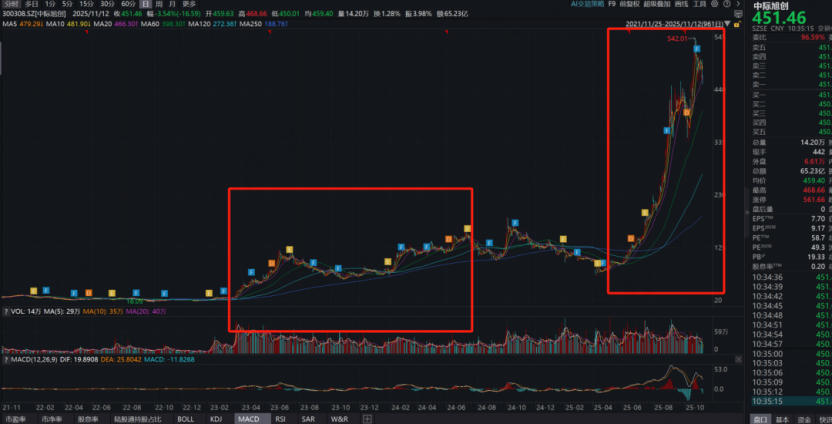Switch chart to 日 daily period

click(145, 4)
